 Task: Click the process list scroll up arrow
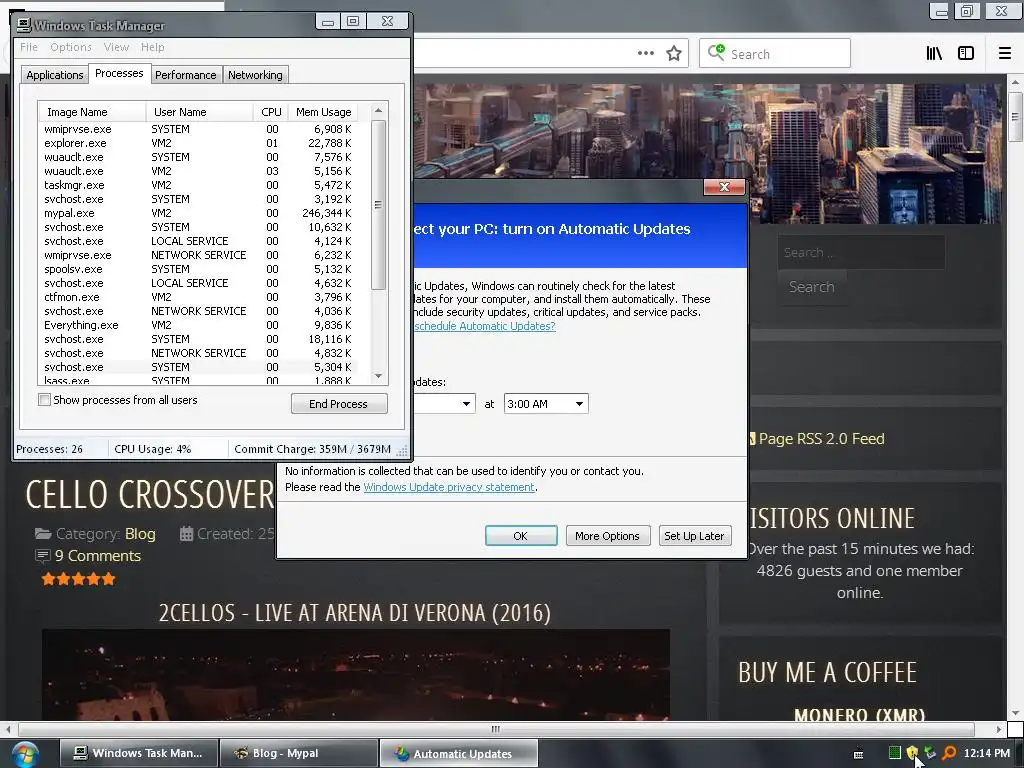click(378, 111)
